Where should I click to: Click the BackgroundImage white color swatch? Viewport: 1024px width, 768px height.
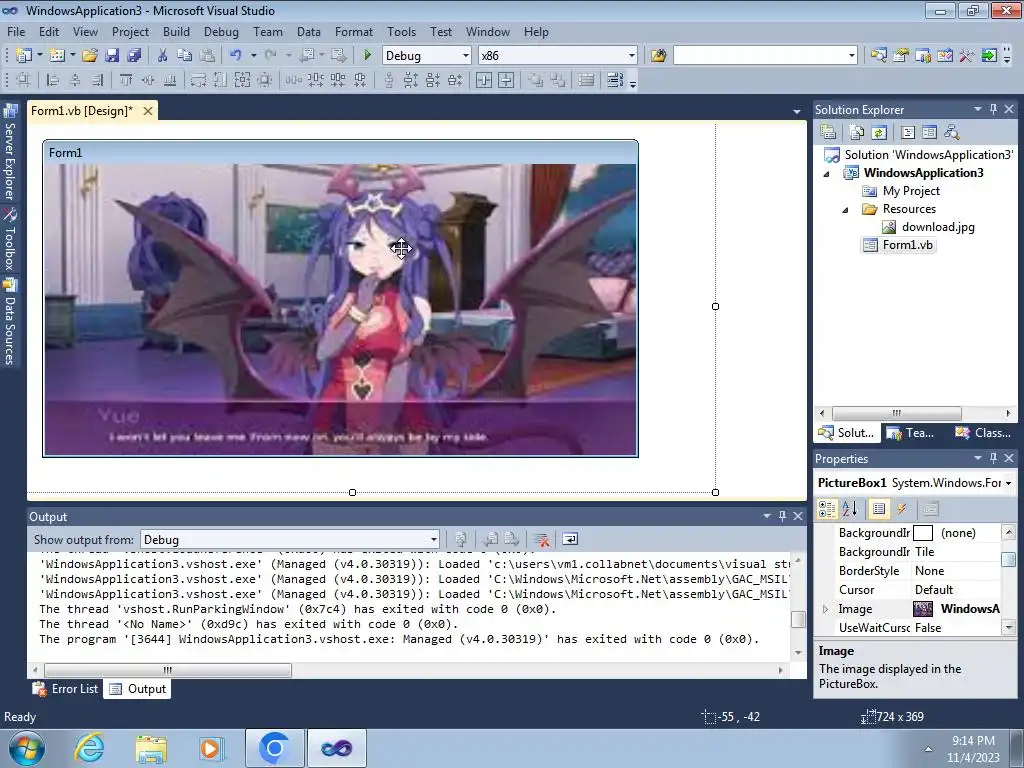click(x=923, y=533)
